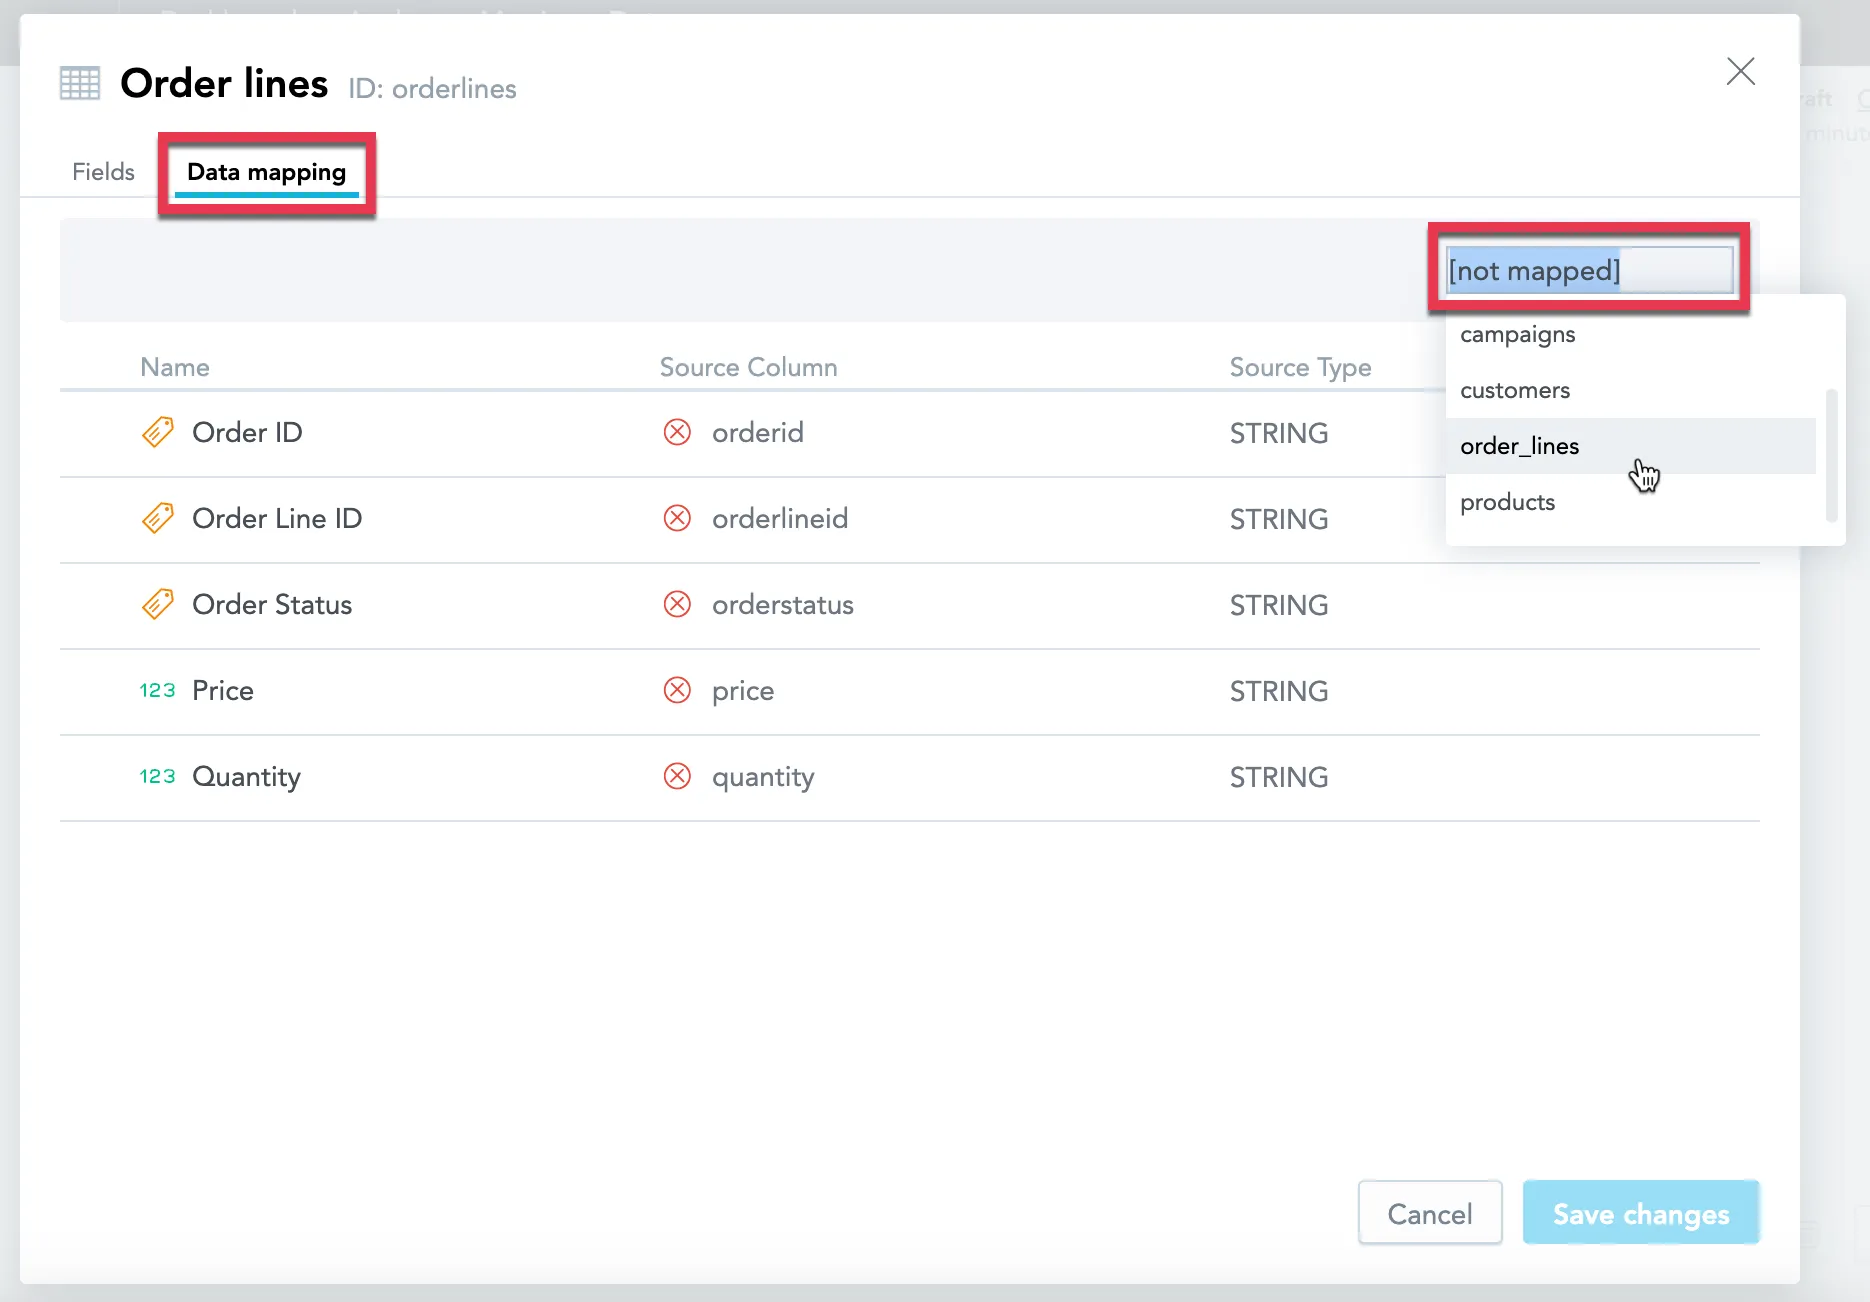Select the customers option in the list
The height and width of the screenshot is (1302, 1870).
[1514, 390]
